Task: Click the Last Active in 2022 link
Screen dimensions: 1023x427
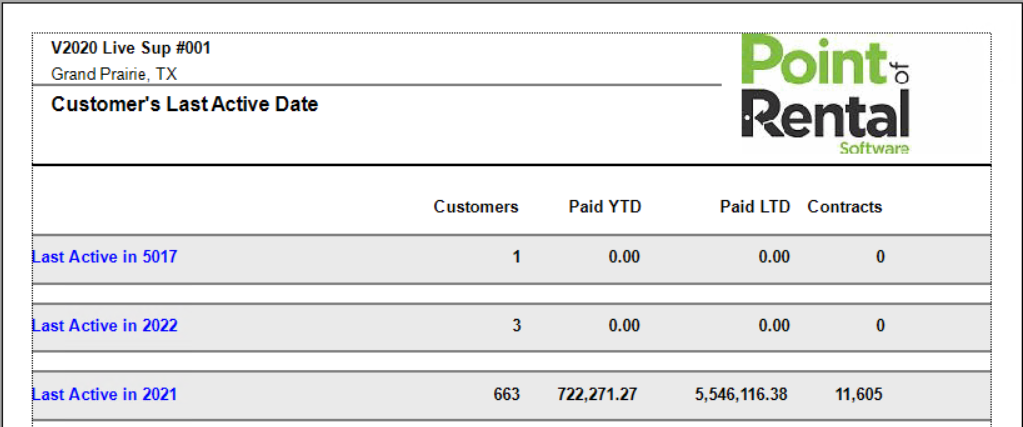Action: 104,326
